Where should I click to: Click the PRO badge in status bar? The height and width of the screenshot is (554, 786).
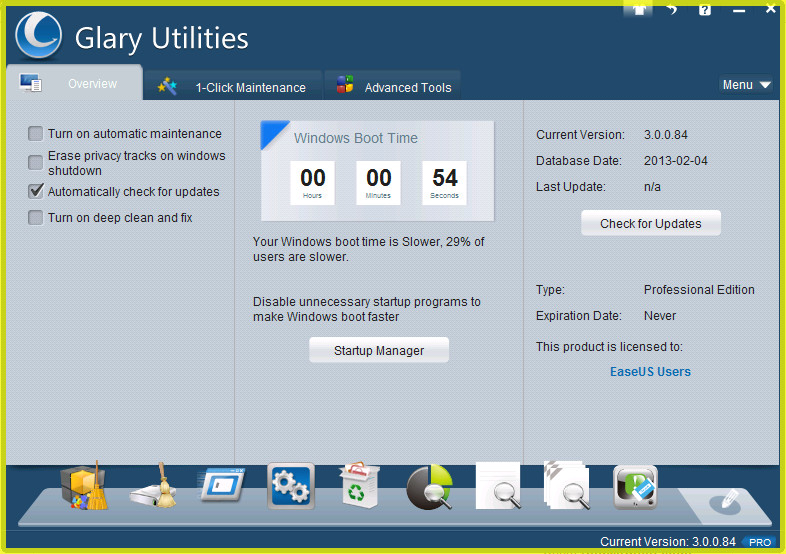click(759, 542)
